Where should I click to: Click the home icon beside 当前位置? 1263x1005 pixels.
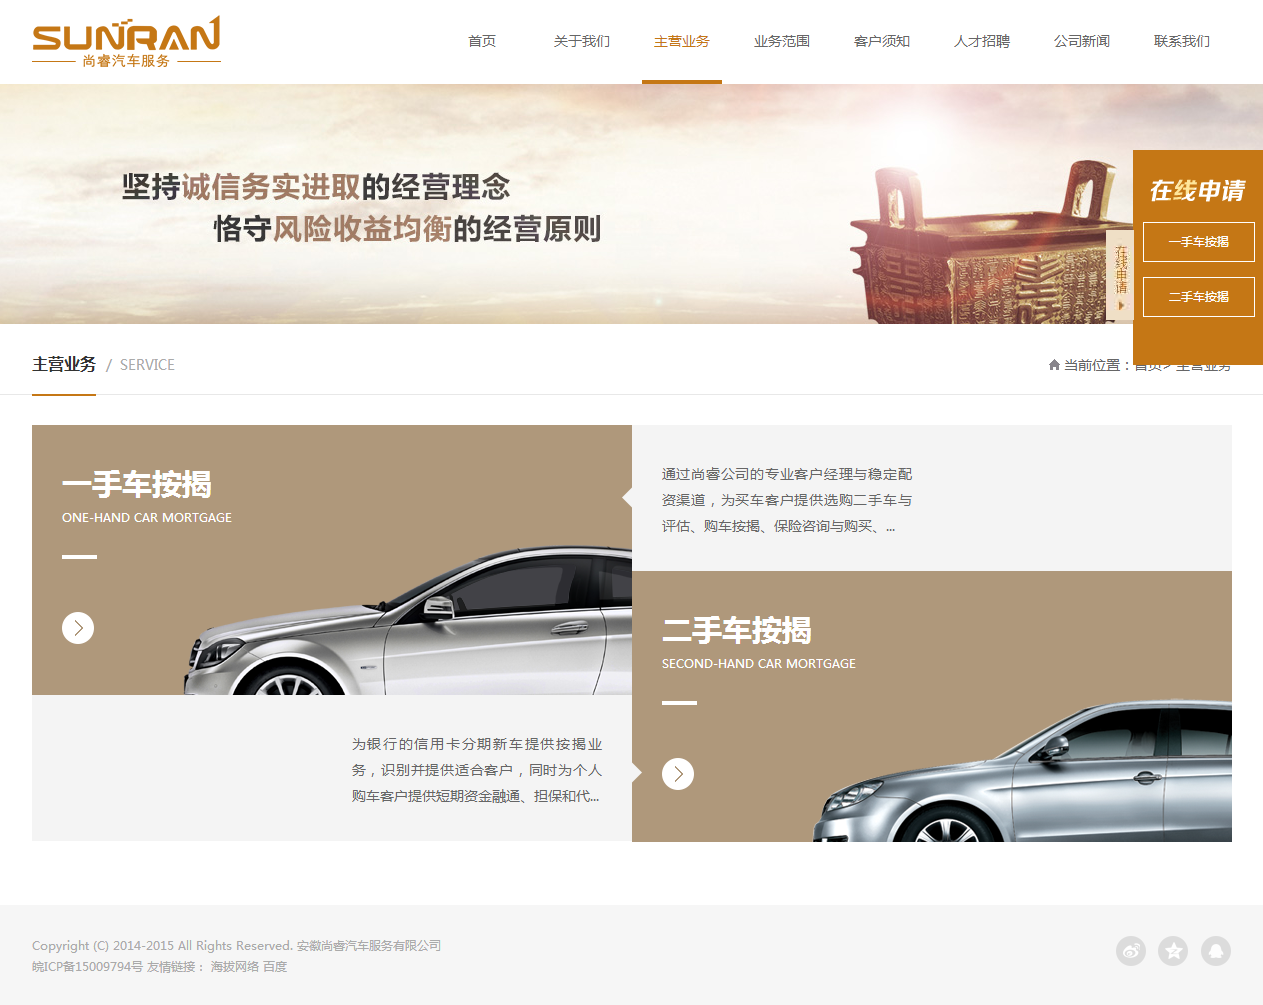(x=1054, y=365)
